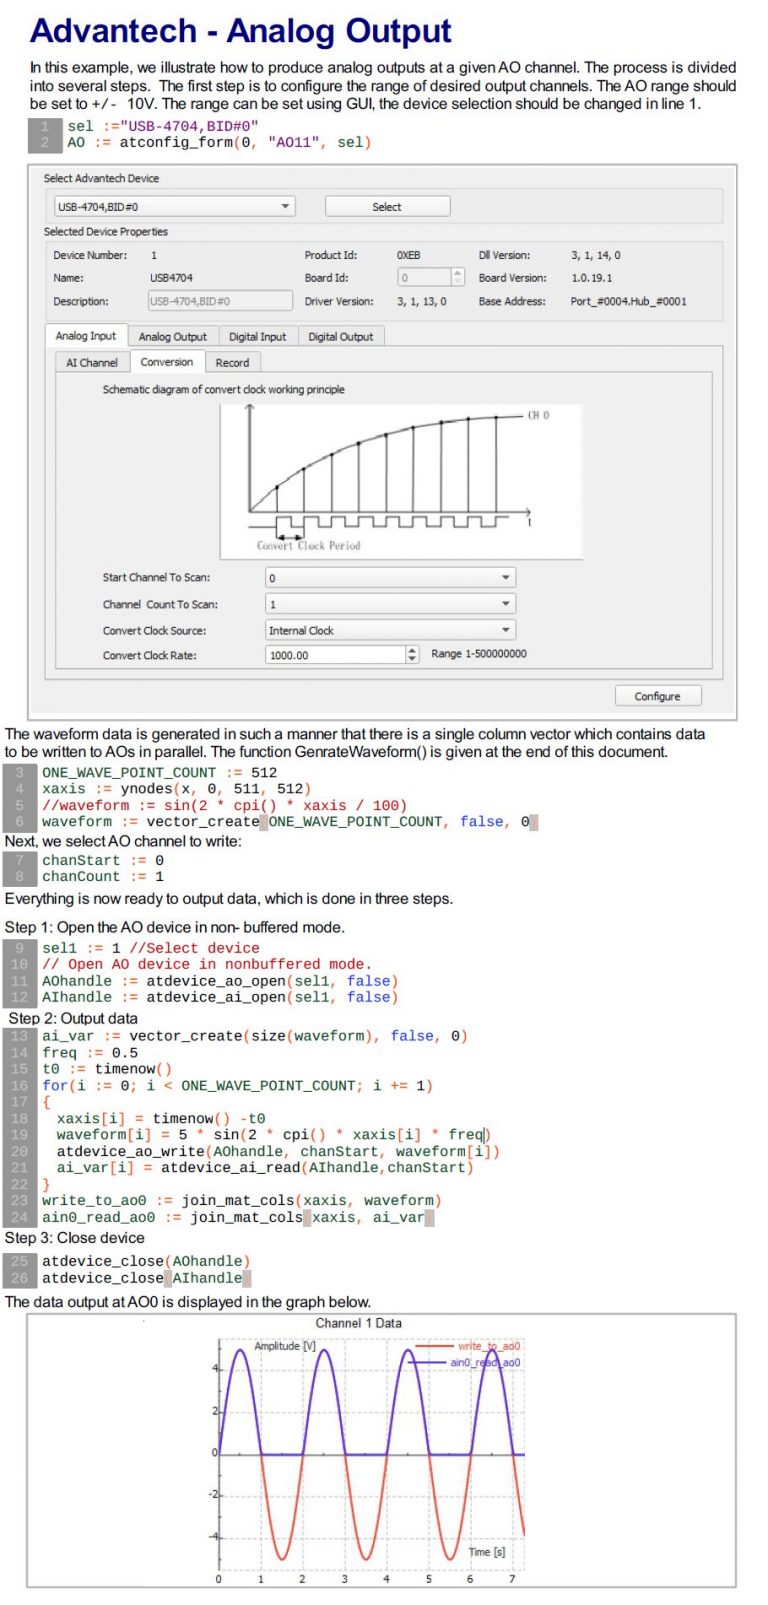This screenshot has width=768, height=1605.
Task: Open the Record sub-tab
Action: (232, 363)
